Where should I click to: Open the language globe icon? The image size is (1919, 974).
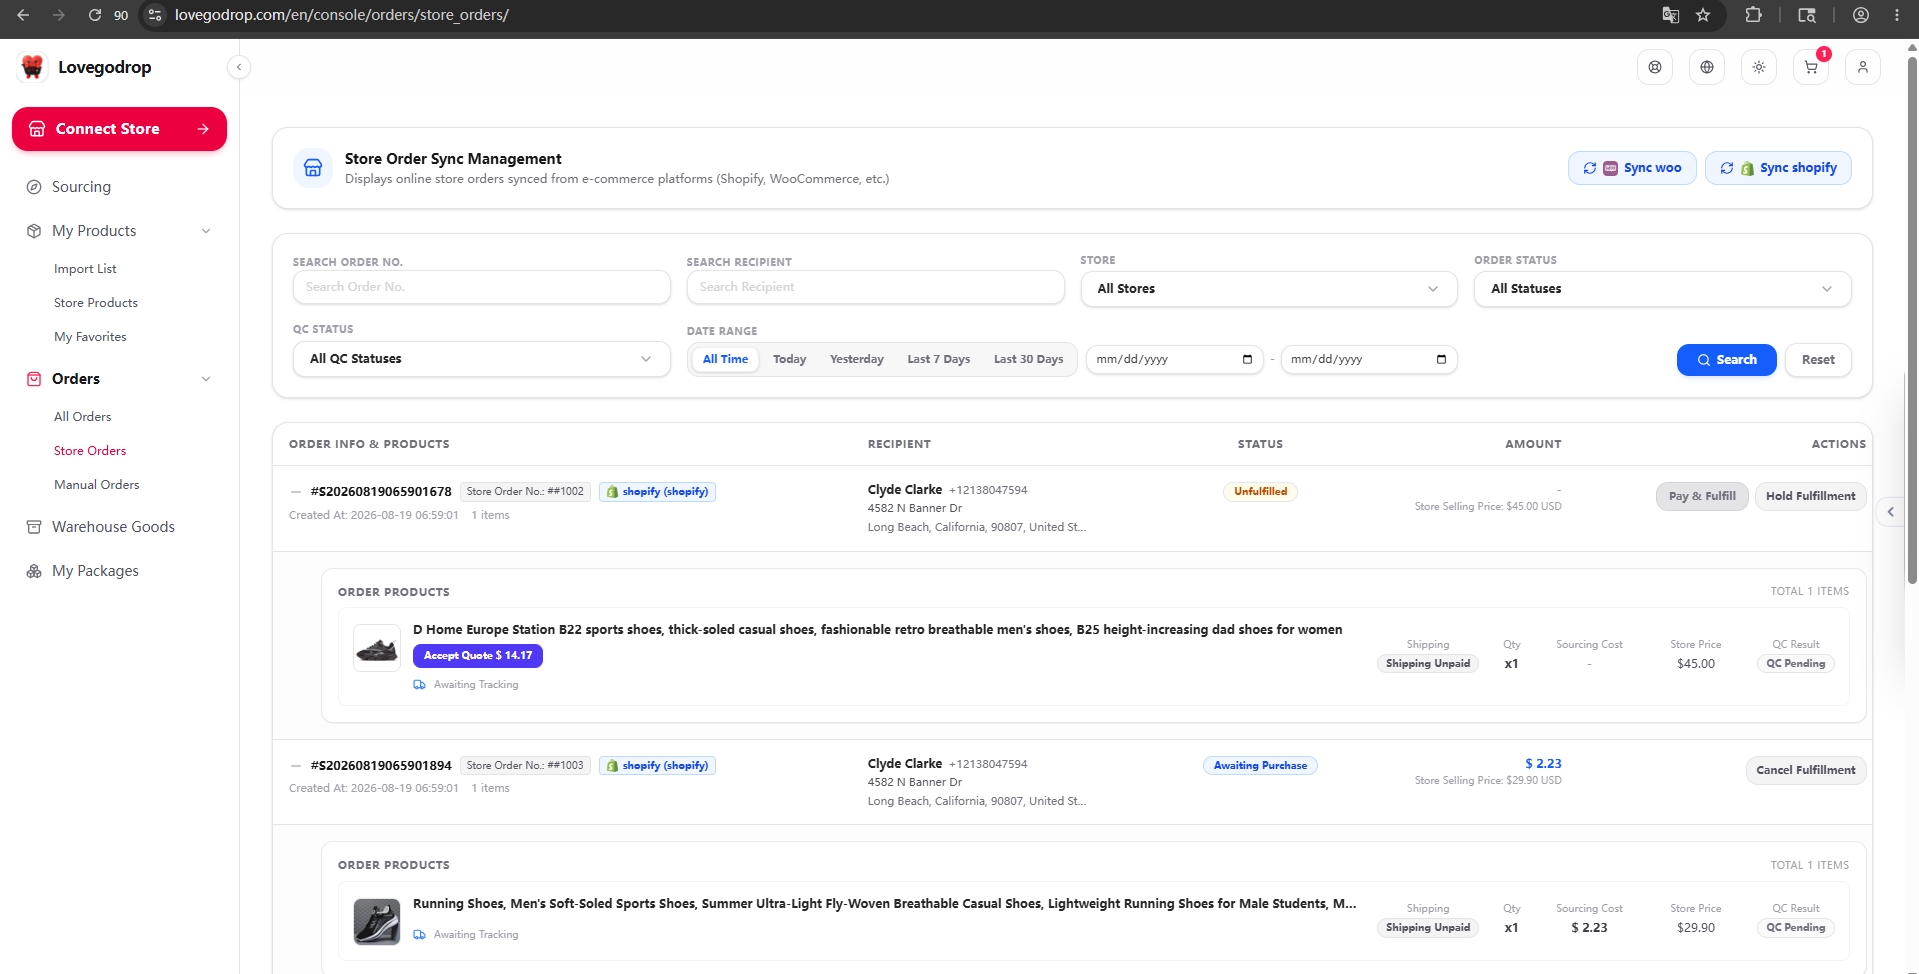click(x=1706, y=67)
